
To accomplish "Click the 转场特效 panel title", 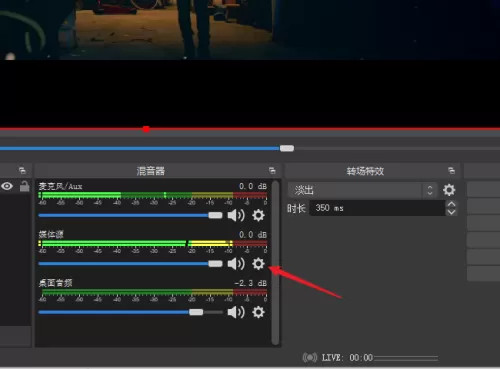I will point(365,171).
